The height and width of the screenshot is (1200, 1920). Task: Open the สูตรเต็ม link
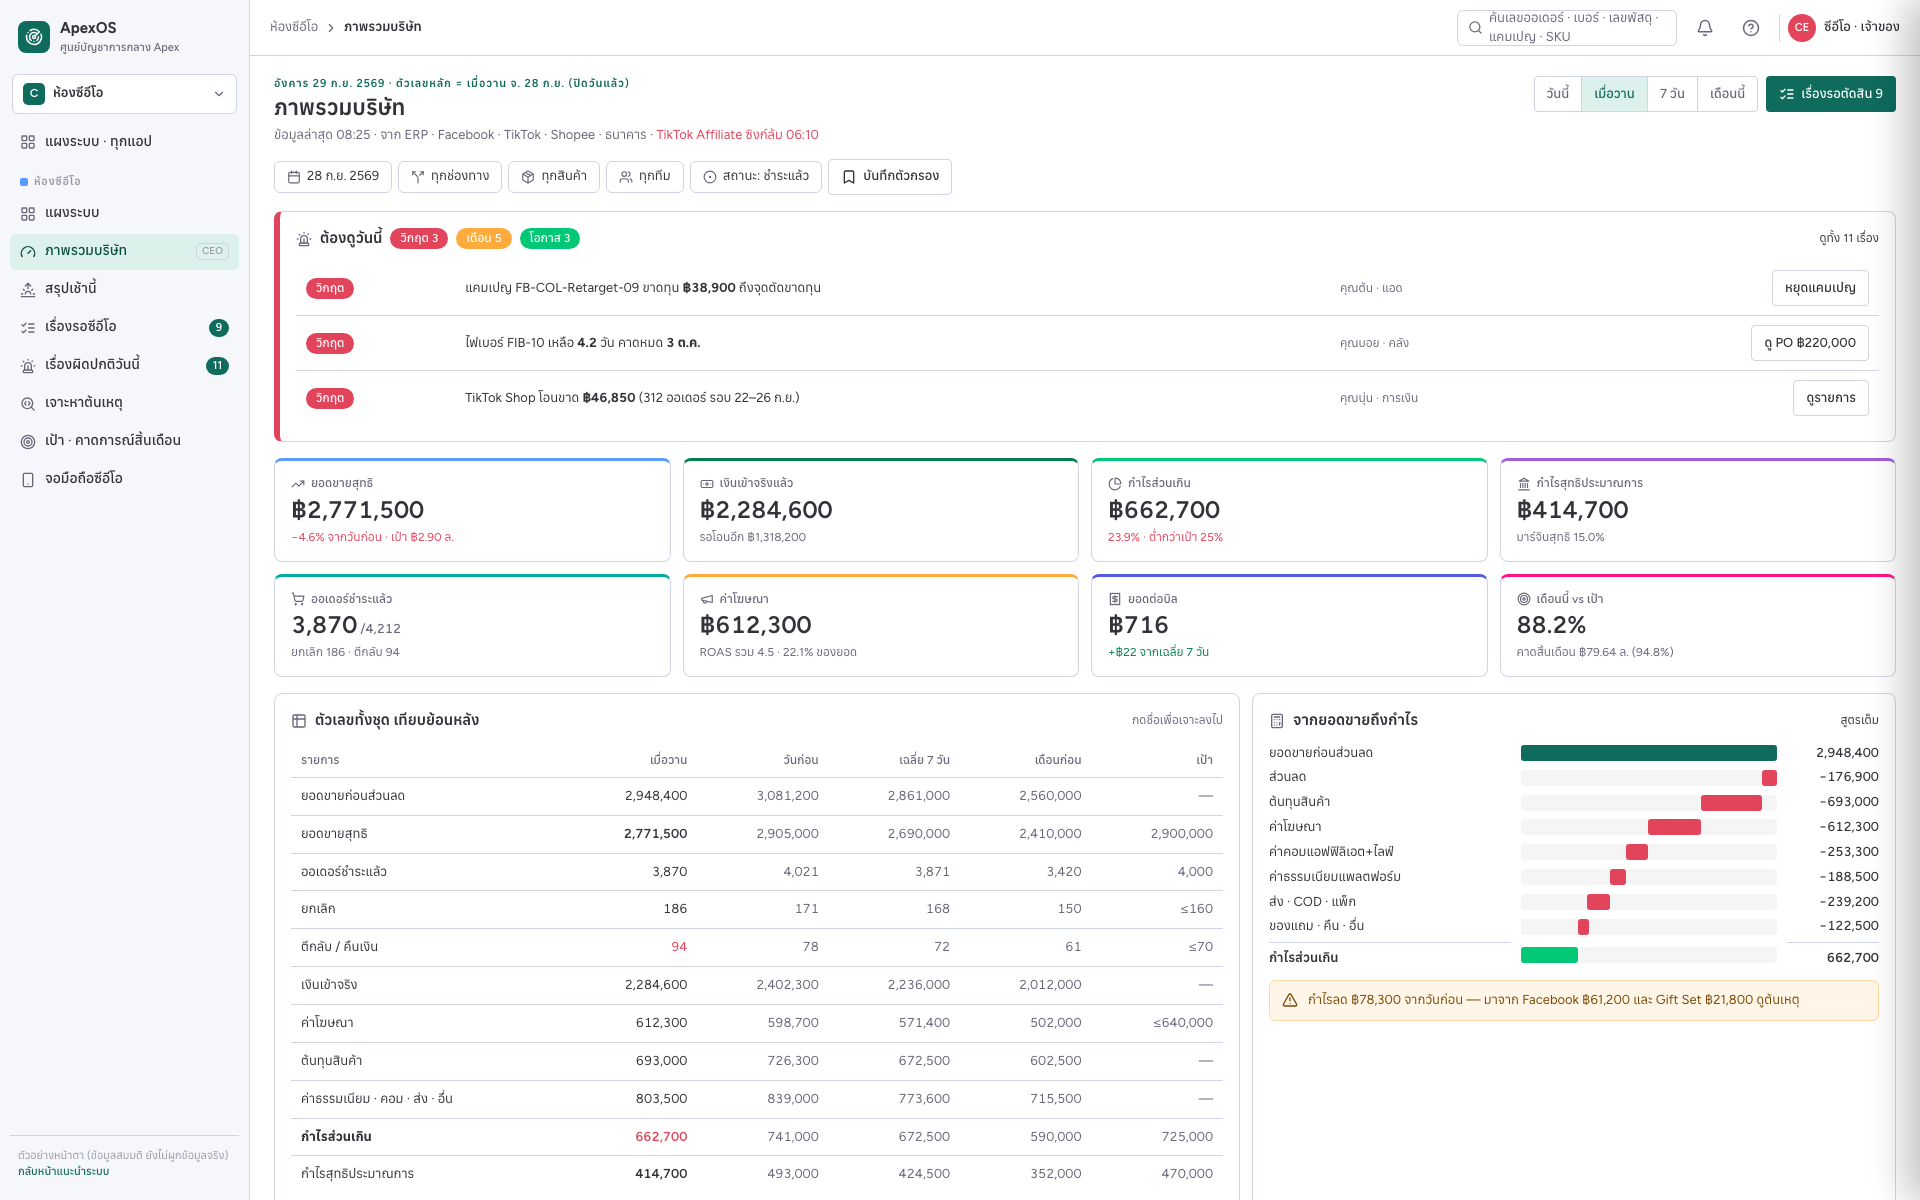[1859, 720]
